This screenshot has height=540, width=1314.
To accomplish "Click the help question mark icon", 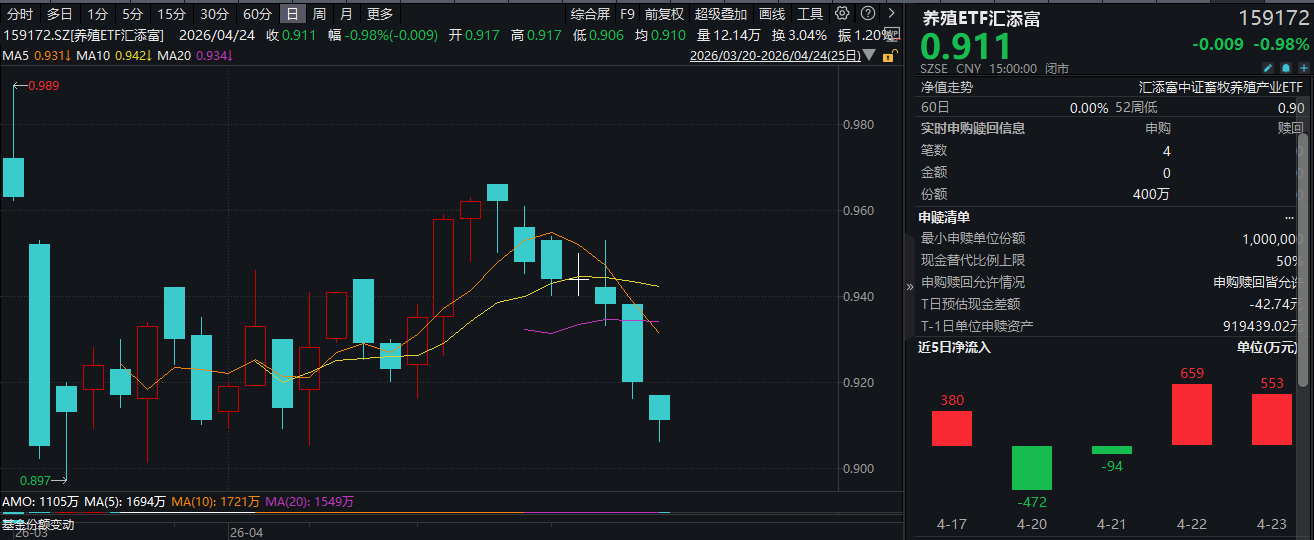I will [867, 13].
